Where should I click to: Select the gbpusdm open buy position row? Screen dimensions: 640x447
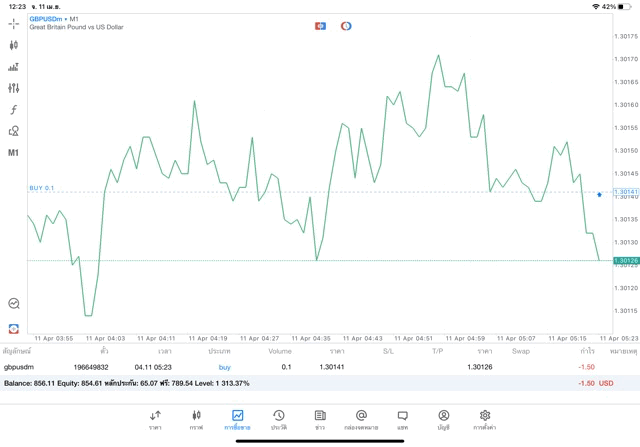(x=320, y=367)
